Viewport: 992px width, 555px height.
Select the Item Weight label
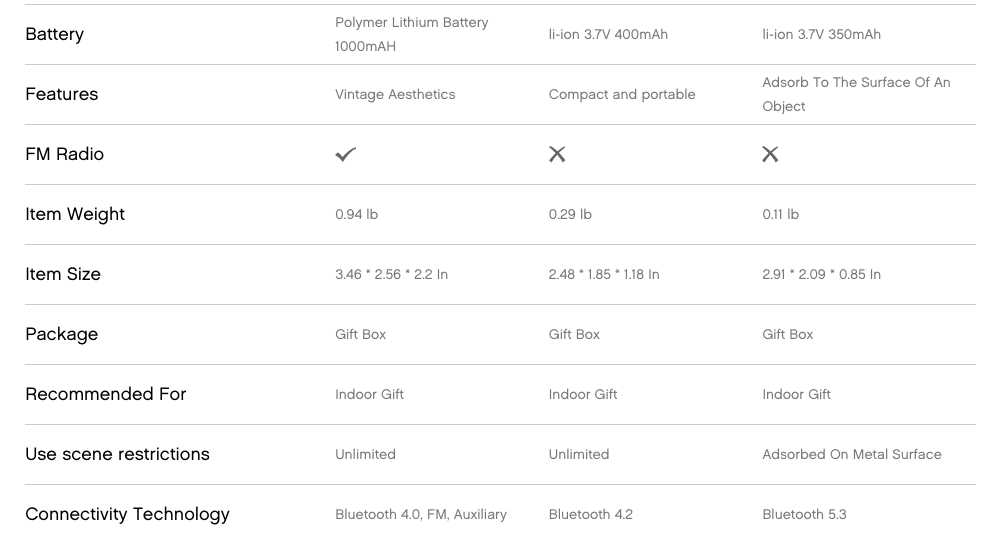point(75,215)
